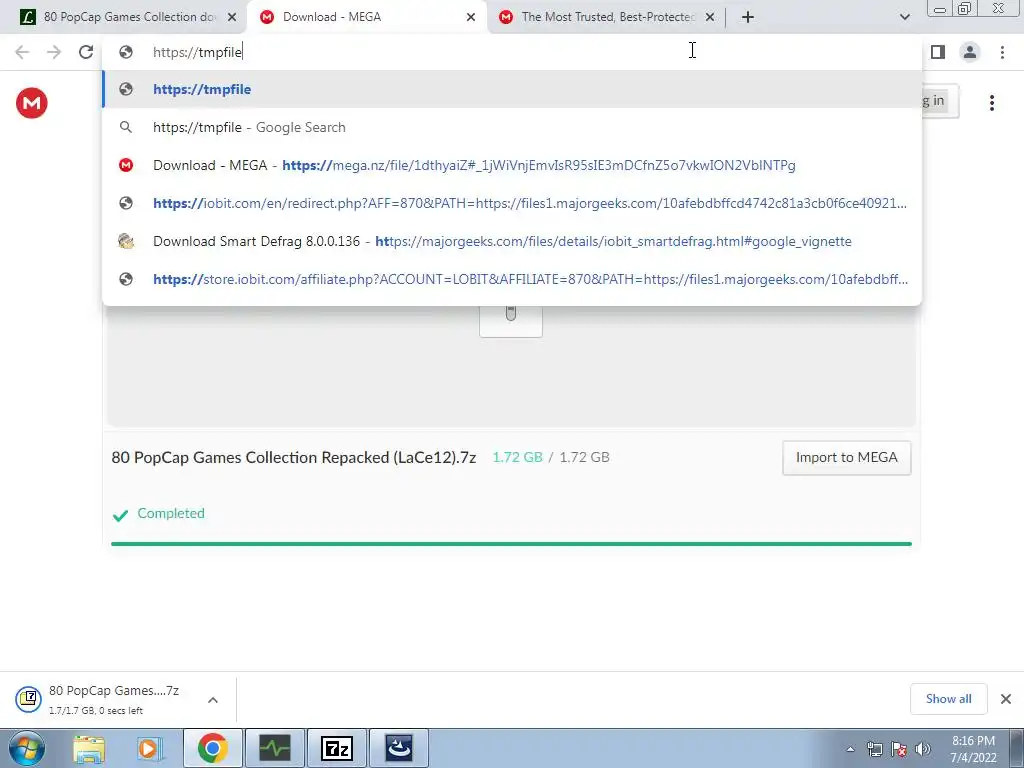Close the 80 PopCap Games Collection tab
Screen dimensions: 1024x768
pyautogui.click(x=232, y=17)
